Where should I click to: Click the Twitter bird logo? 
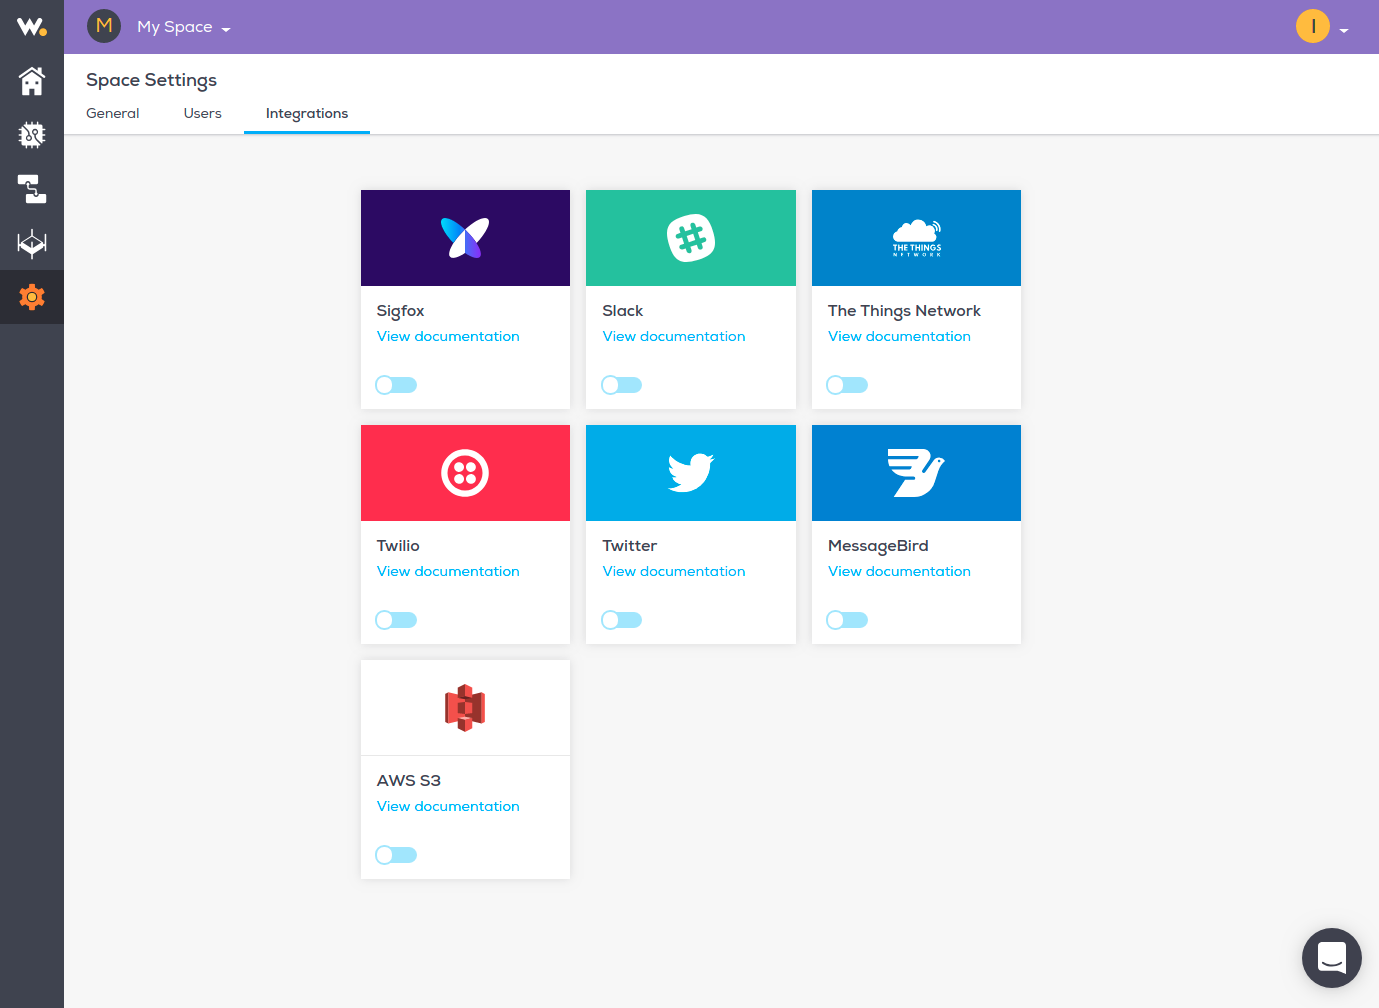(691, 473)
